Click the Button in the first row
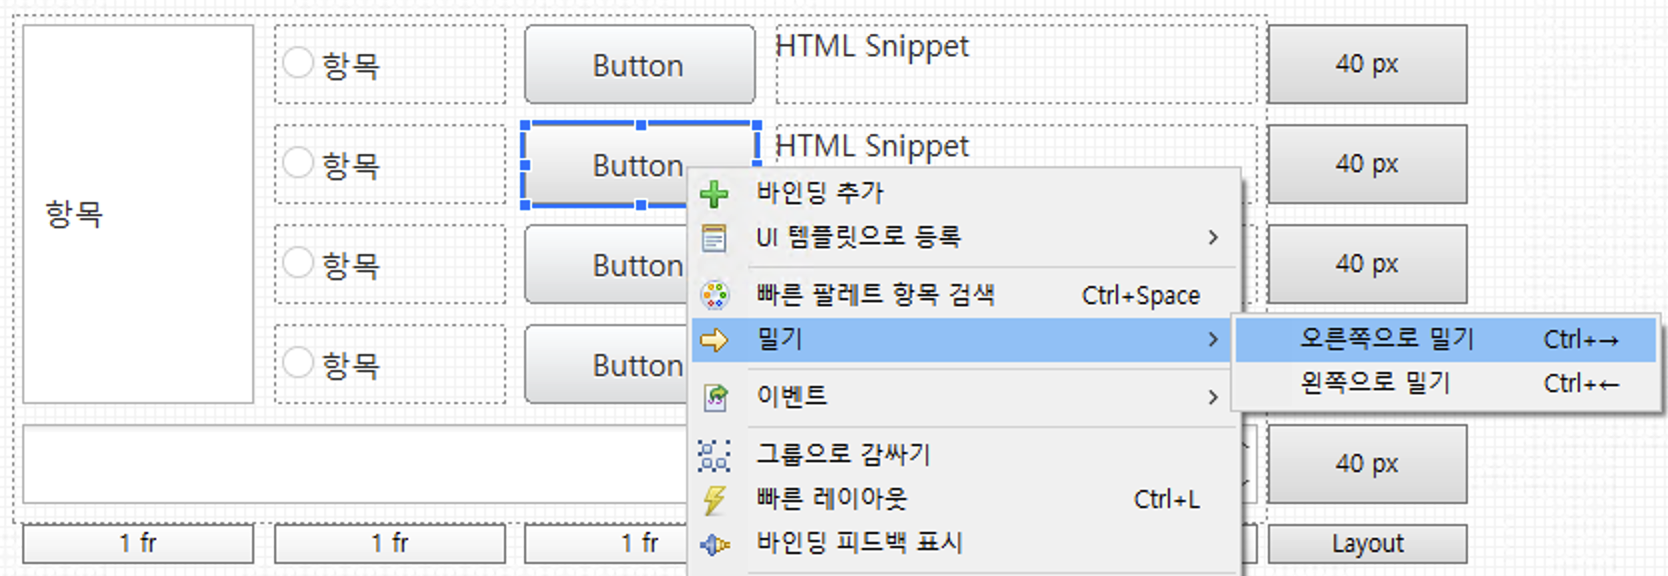Screen dimensions: 1668x576 (x=639, y=65)
